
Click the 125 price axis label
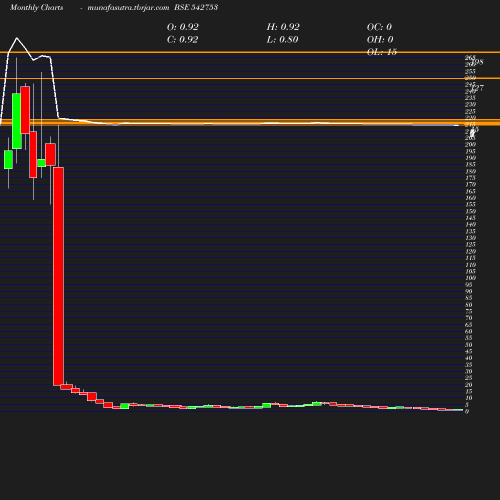(x=470, y=244)
